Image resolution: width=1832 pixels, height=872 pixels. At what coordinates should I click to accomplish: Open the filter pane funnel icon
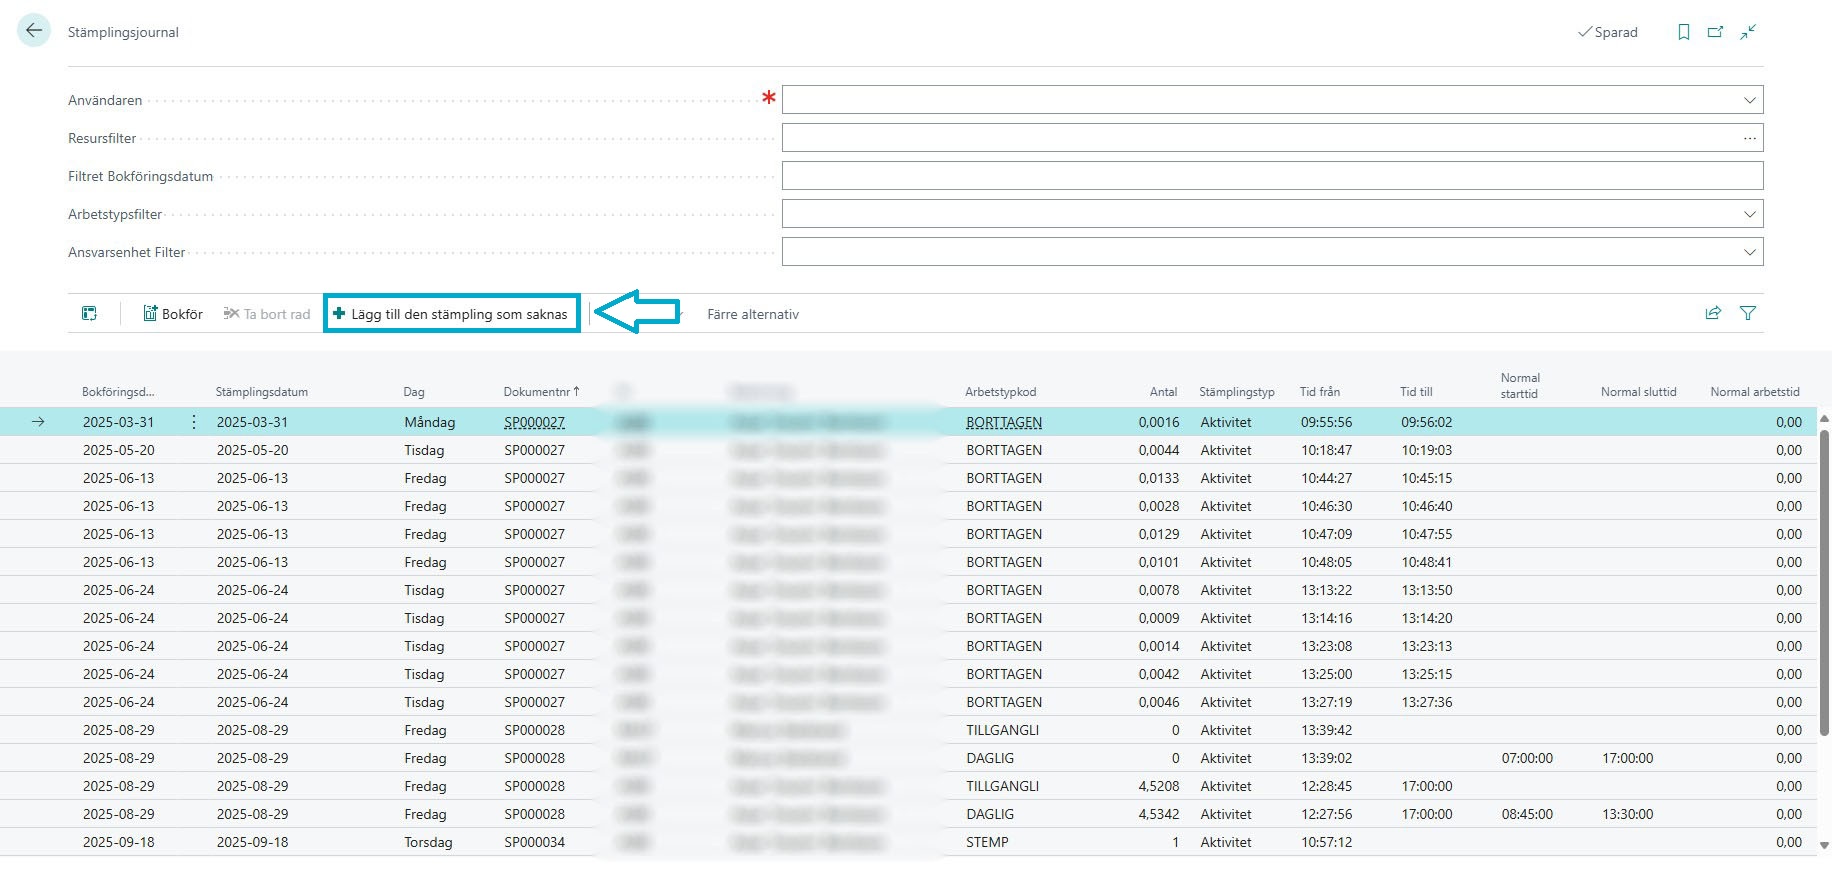[x=1748, y=313]
